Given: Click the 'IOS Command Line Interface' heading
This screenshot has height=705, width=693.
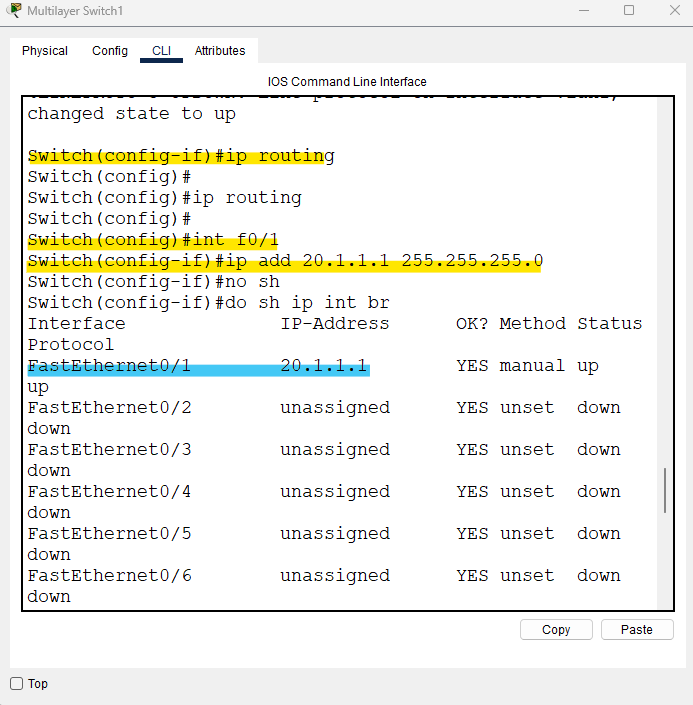Looking at the screenshot, I should (x=347, y=82).
